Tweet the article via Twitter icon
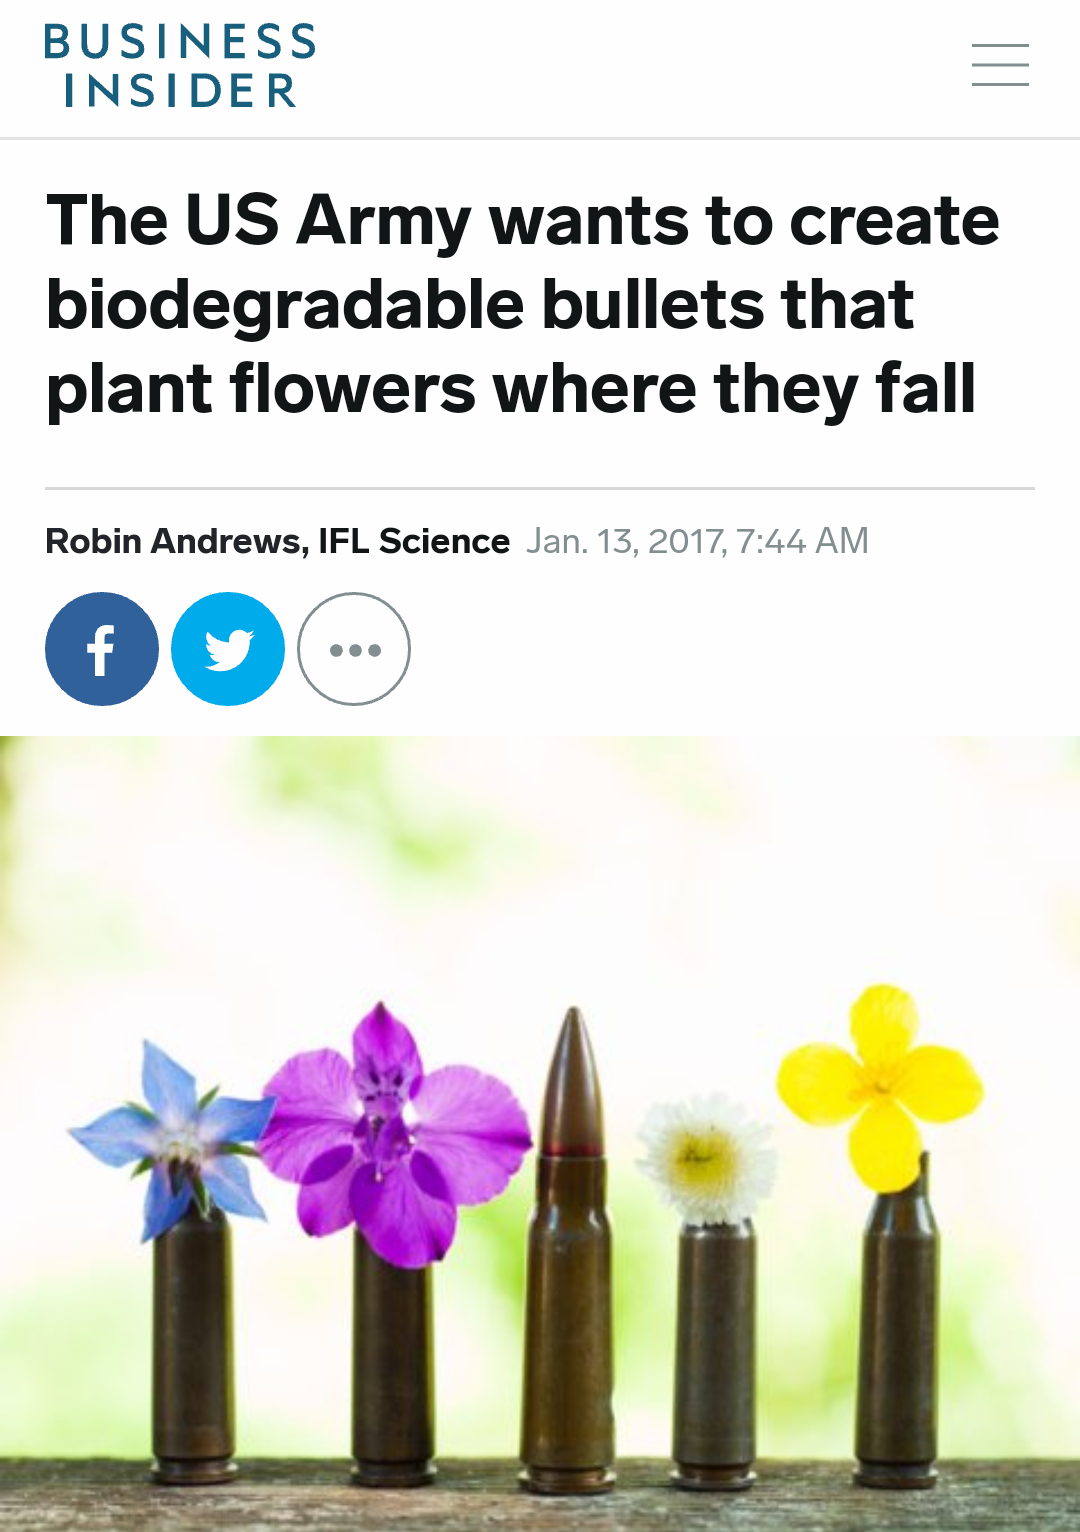 point(228,649)
